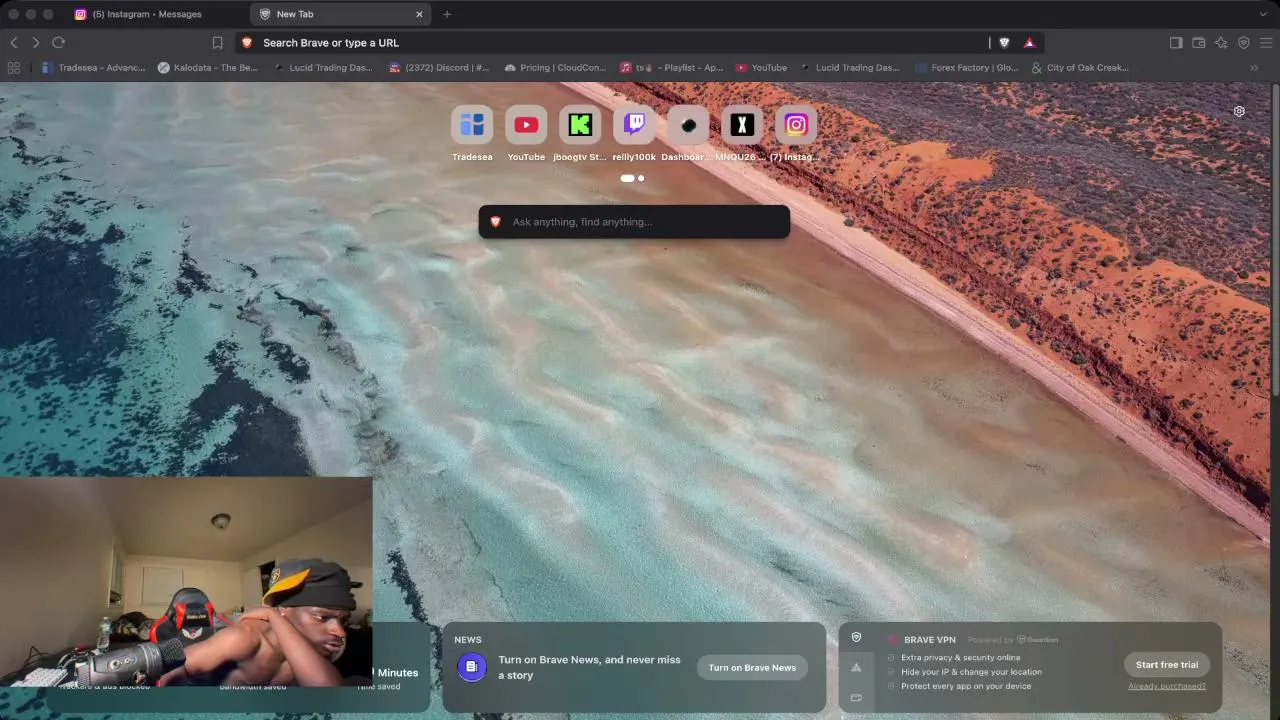
Task: Reload the current page
Action: tap(58, 42)
